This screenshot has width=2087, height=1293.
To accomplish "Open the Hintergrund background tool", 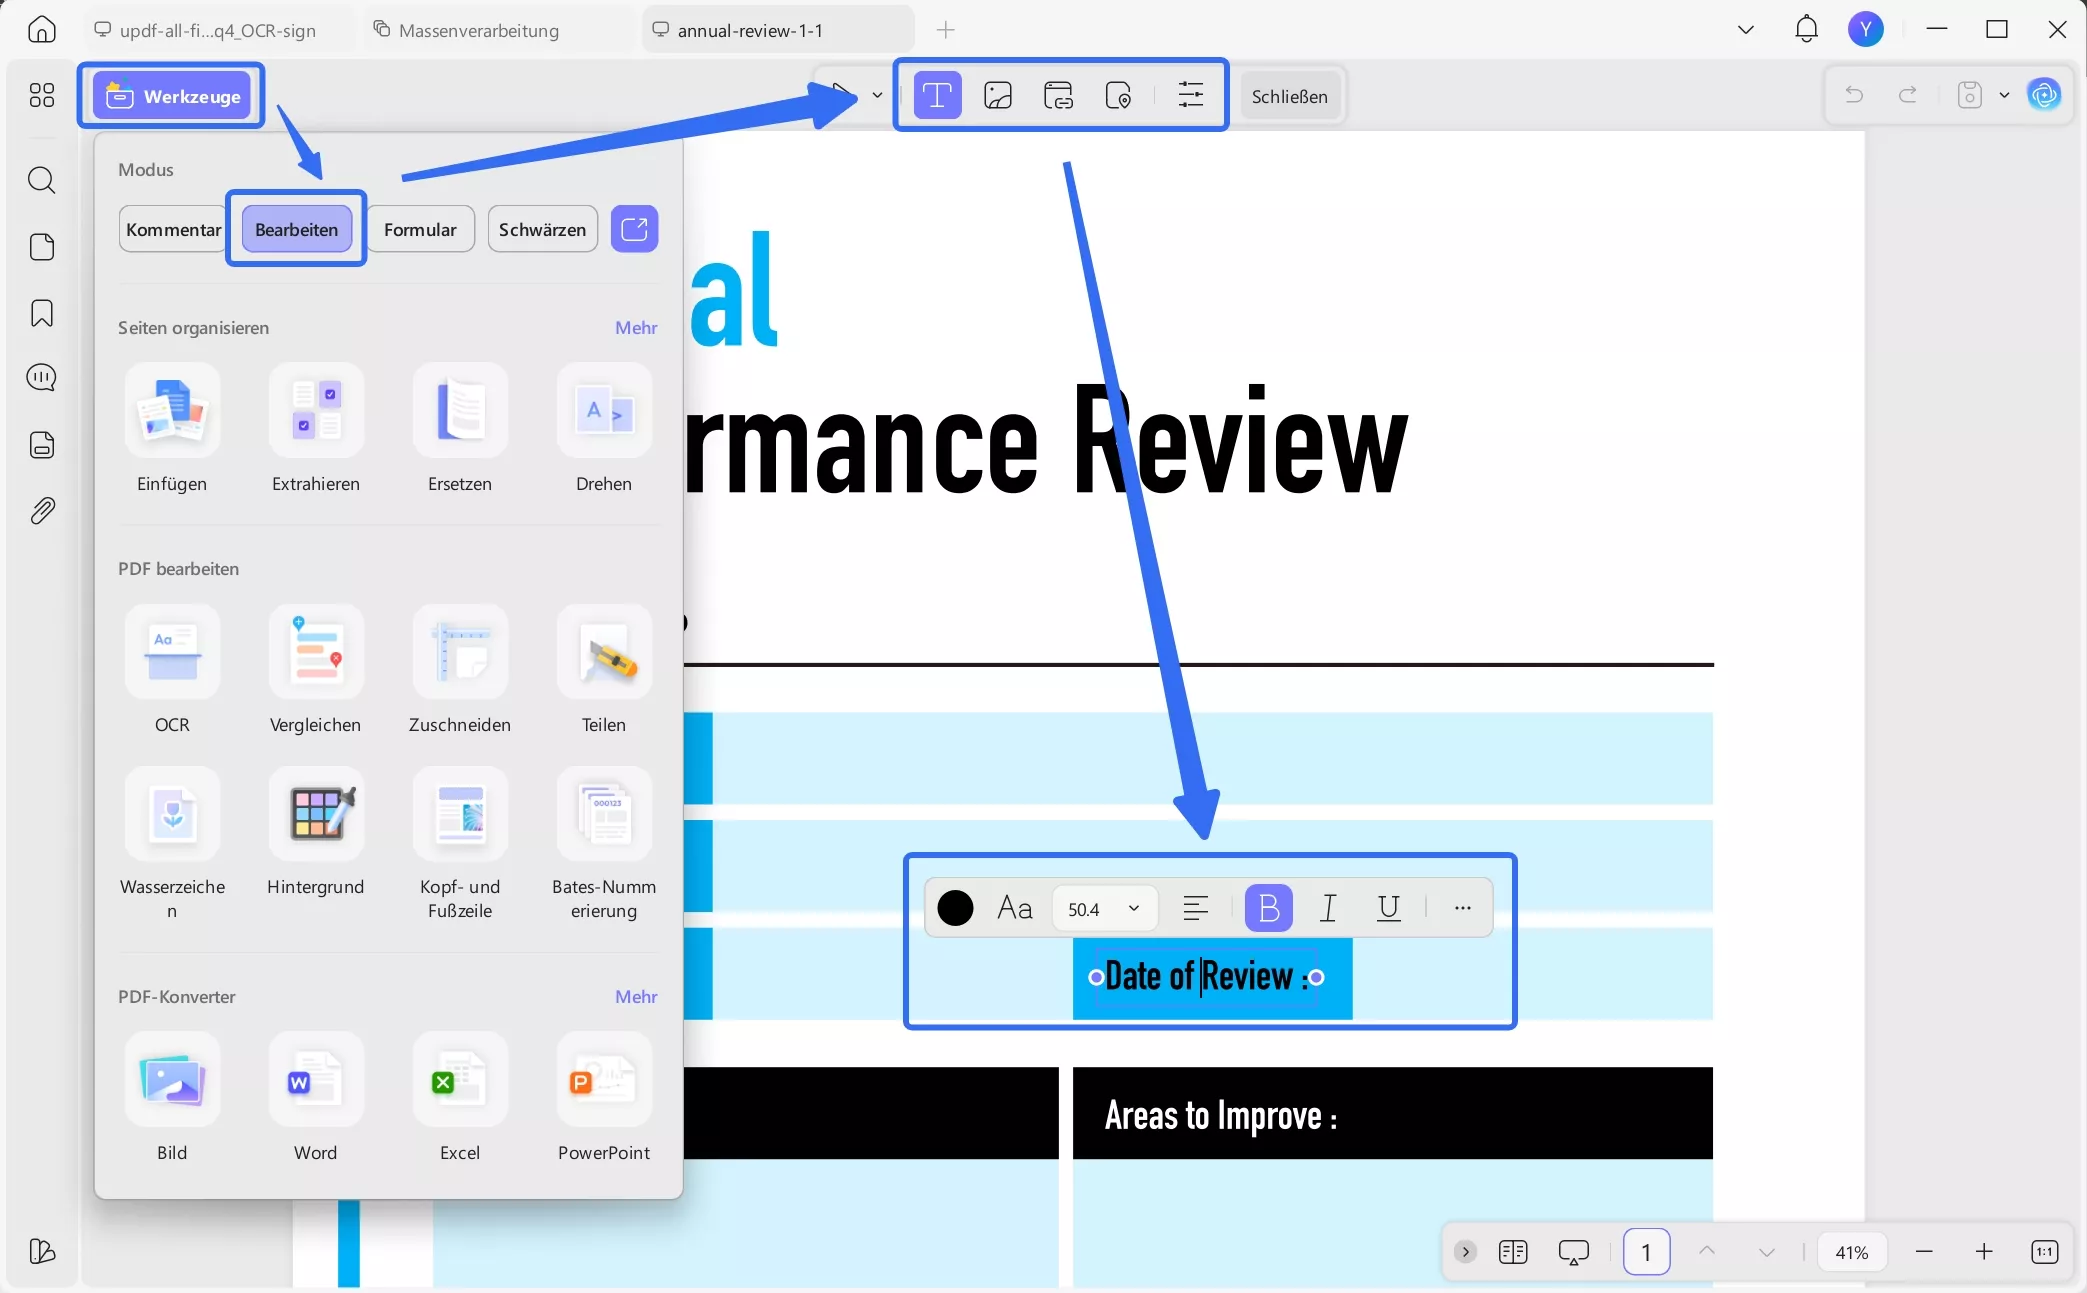I will click(x=316, y=814).
